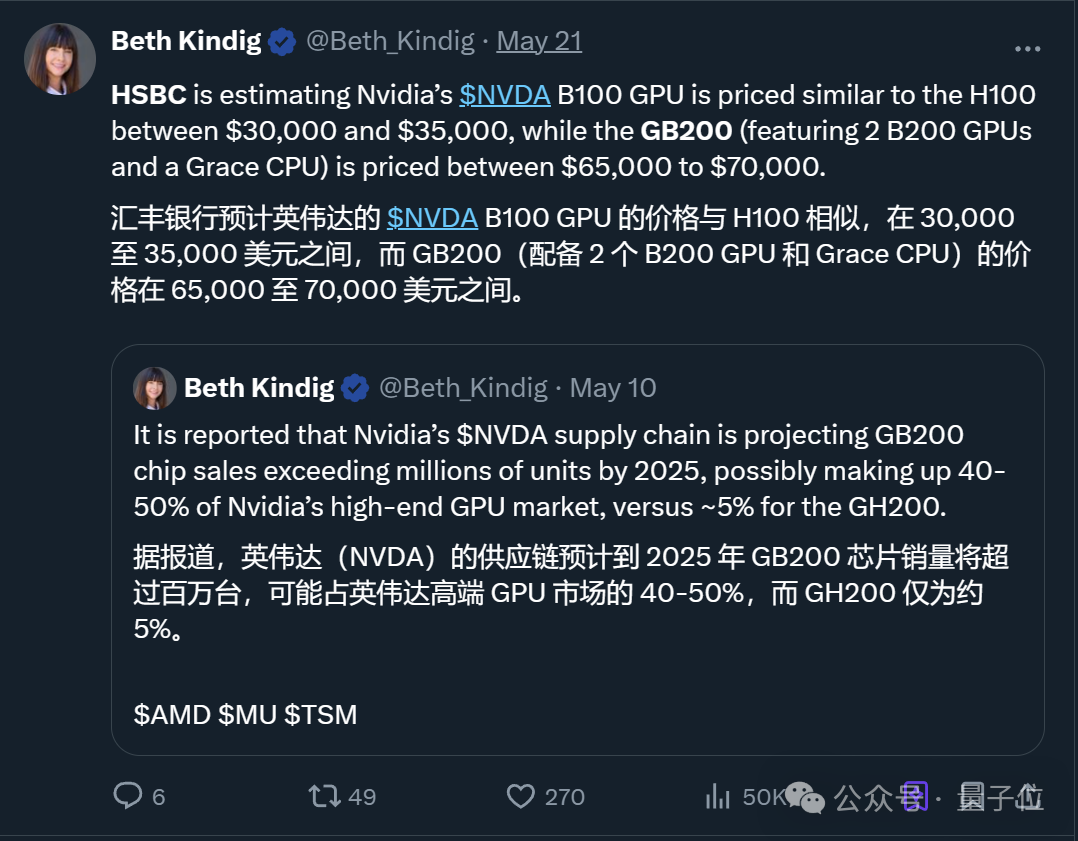Click the Beth Kindig display name header
The height and width of the screenshot is (841, 1078).
coord(186,41)
